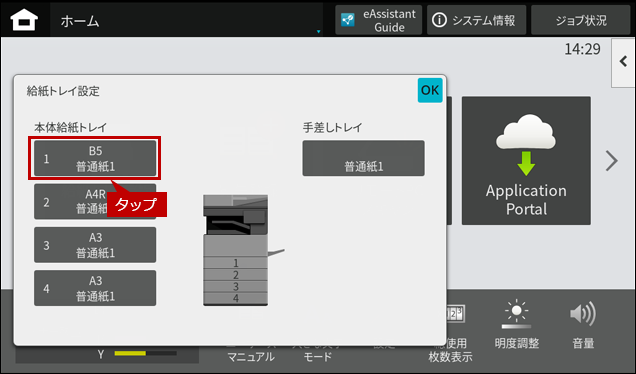Expand the side panel chevron
Image resolution: width=636 pixels, height=374 pixels.
click(x=623, y=62)
